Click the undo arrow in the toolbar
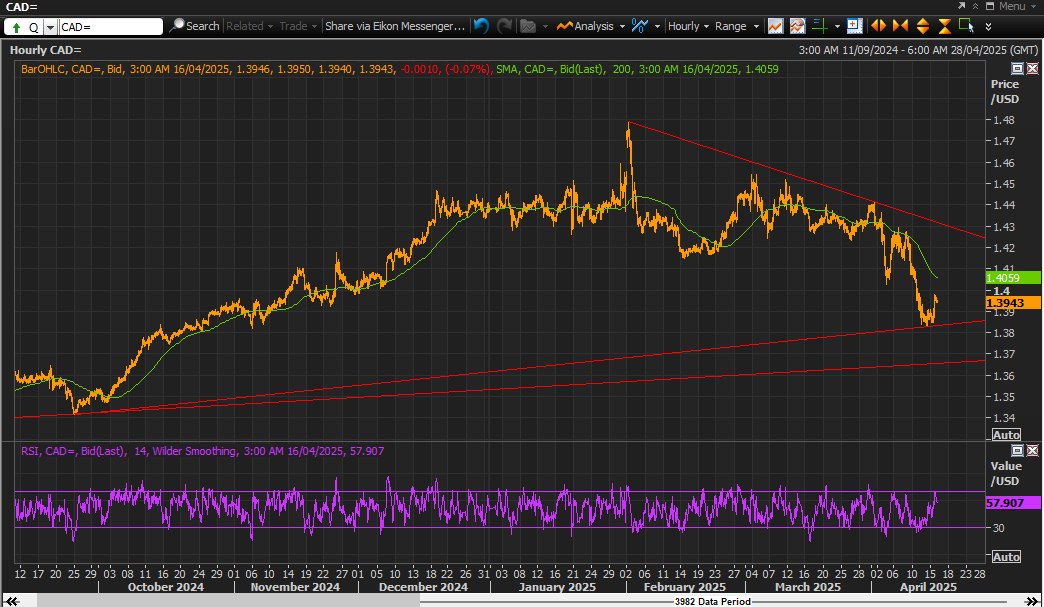 pos(482,26)
